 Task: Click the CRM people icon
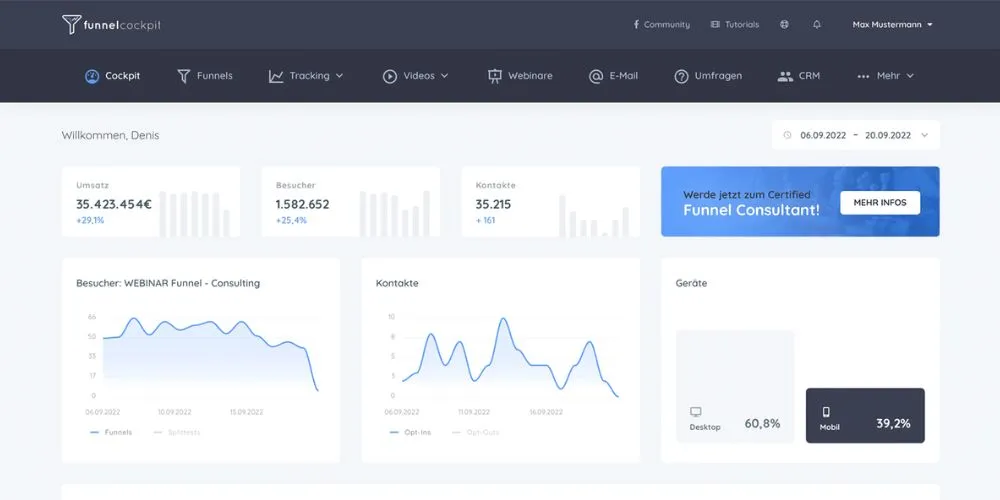coord(785,76)
